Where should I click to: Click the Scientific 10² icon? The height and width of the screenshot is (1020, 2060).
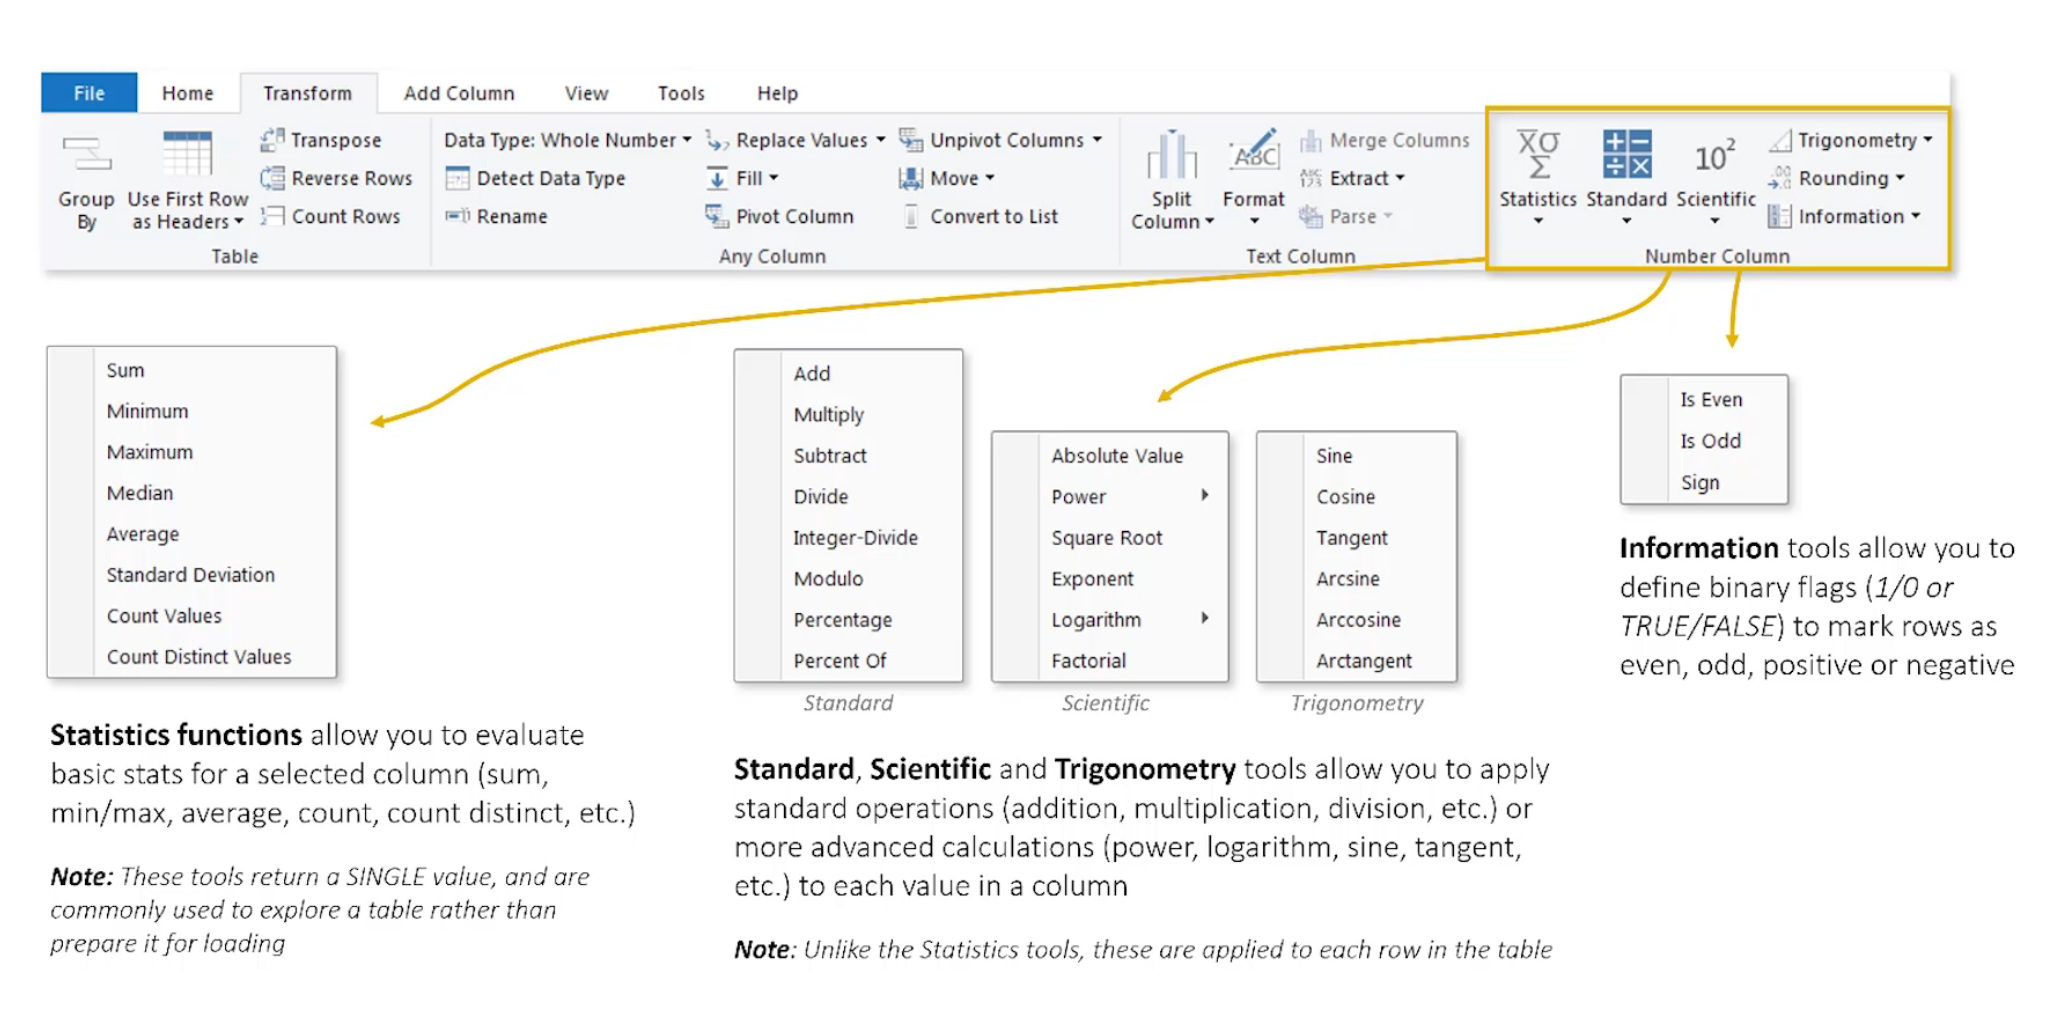[x=1714, y=157]
